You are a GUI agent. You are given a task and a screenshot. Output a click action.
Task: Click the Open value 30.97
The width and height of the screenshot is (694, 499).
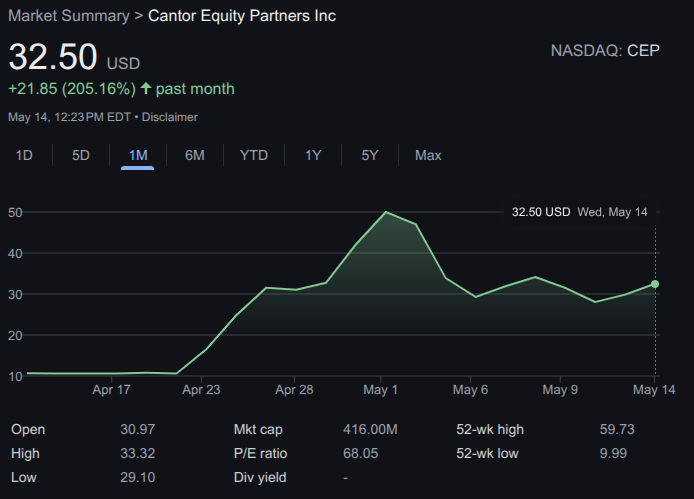(138, 429)
